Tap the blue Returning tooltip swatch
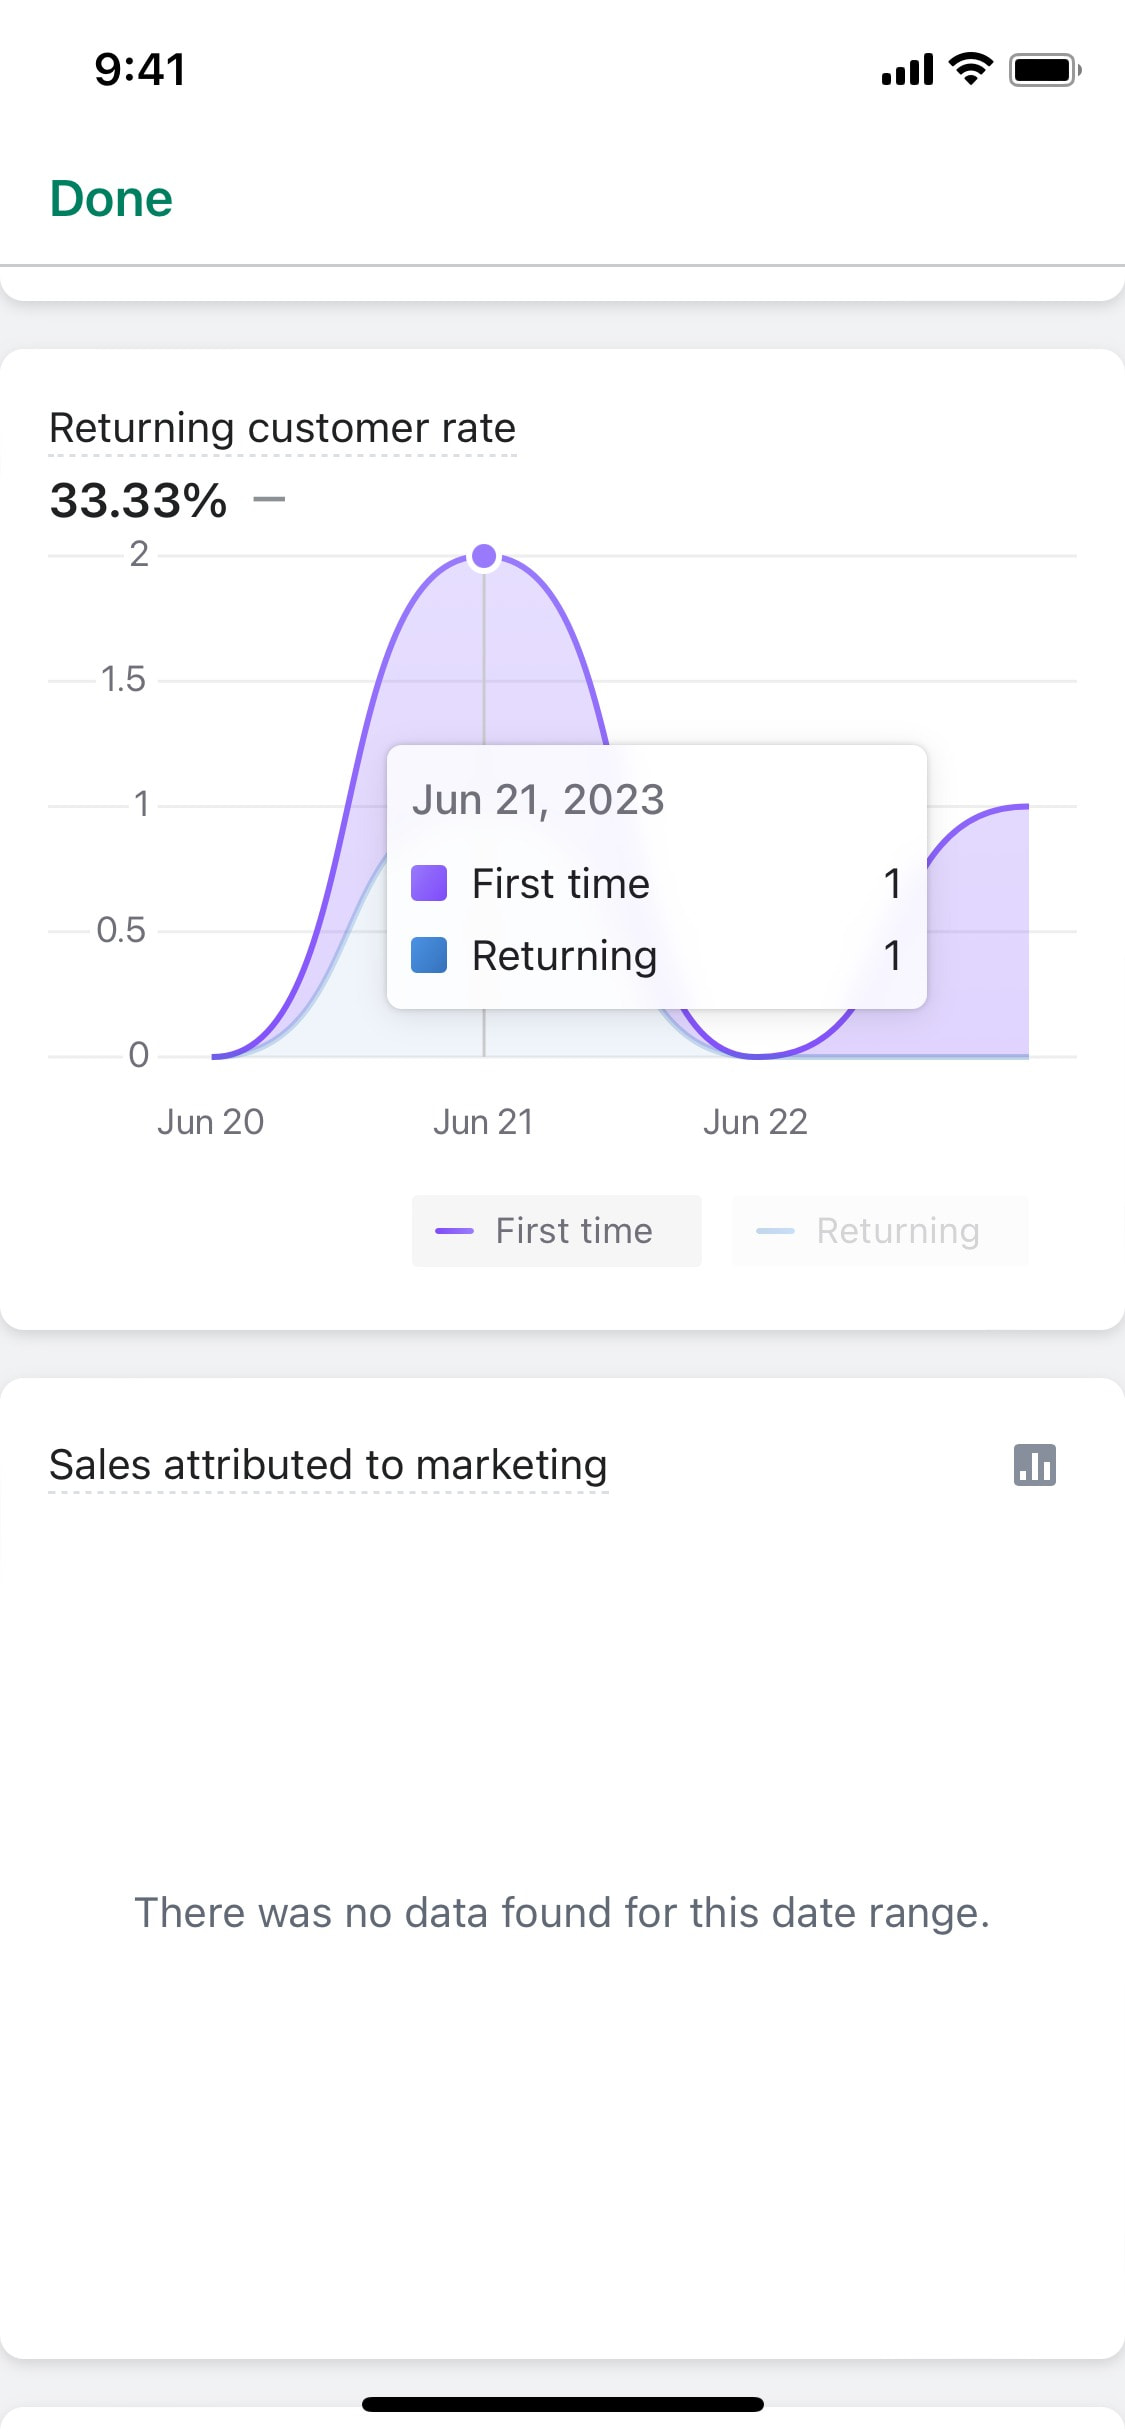Image resolution: width=1125 pixels, height=2436 pixels. (x=429, y=955)
